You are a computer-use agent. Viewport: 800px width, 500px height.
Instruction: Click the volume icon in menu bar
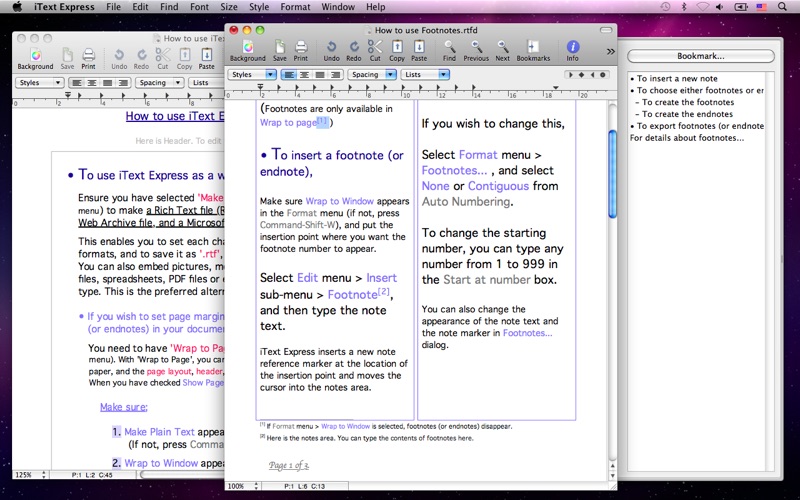[719, 7]
